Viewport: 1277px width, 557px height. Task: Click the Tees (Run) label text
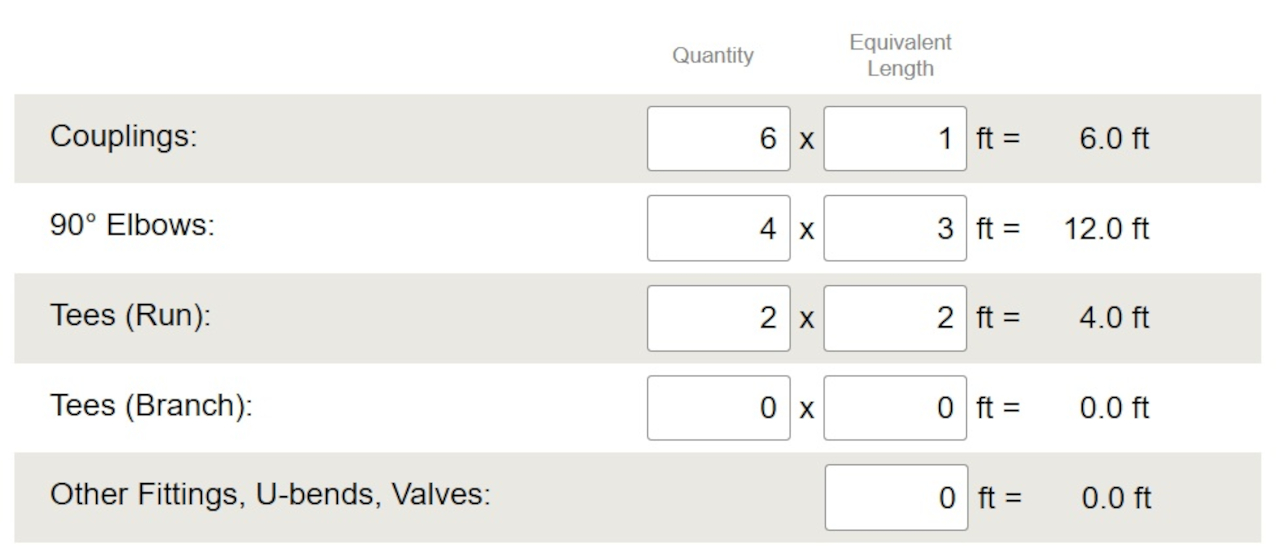click(x=132, y=317)
